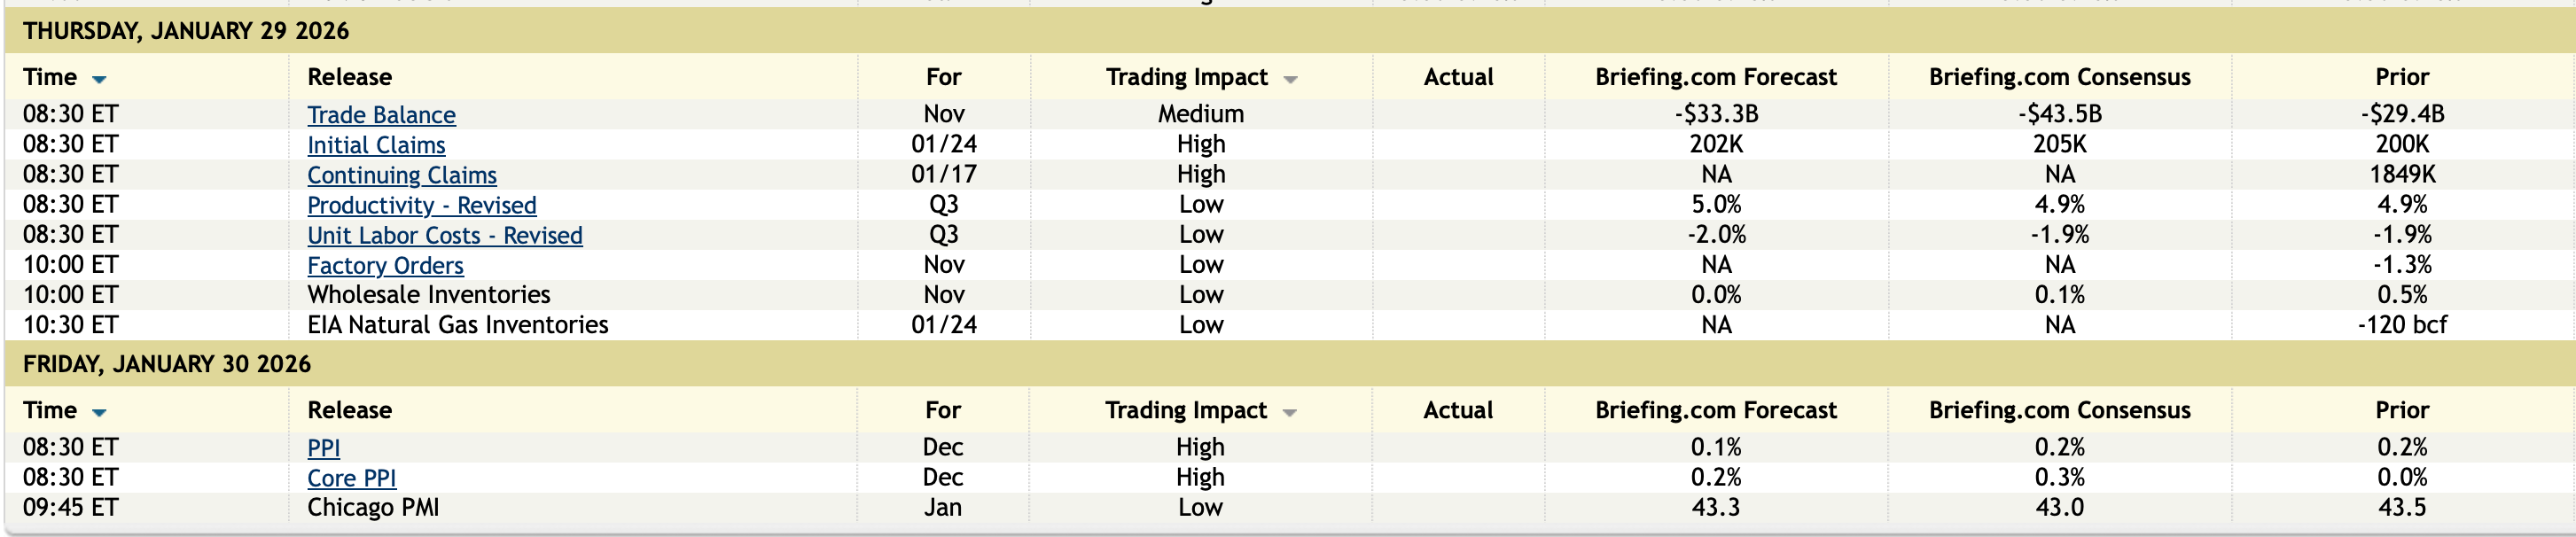Click the Thursday, January 29 2026 heading

(x=186, y=31)
